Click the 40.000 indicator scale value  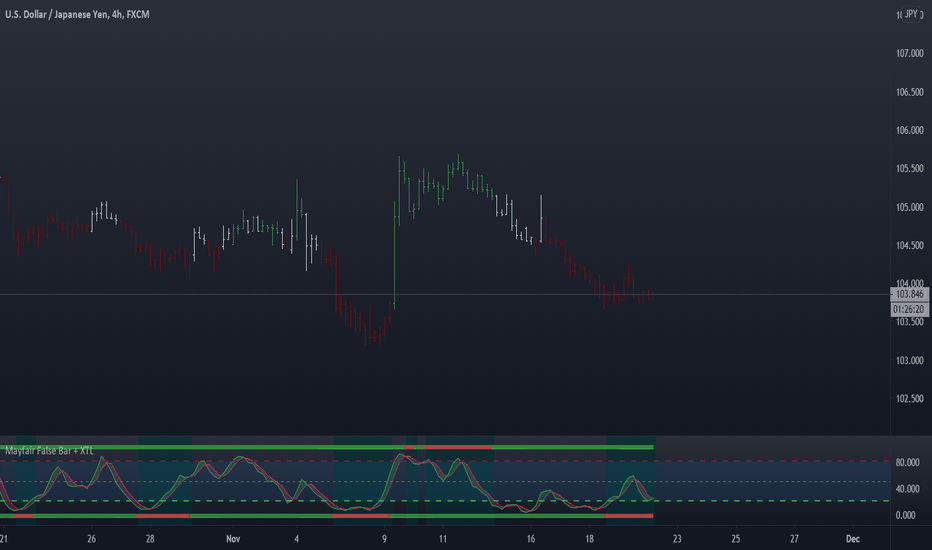tap(908, 489)
